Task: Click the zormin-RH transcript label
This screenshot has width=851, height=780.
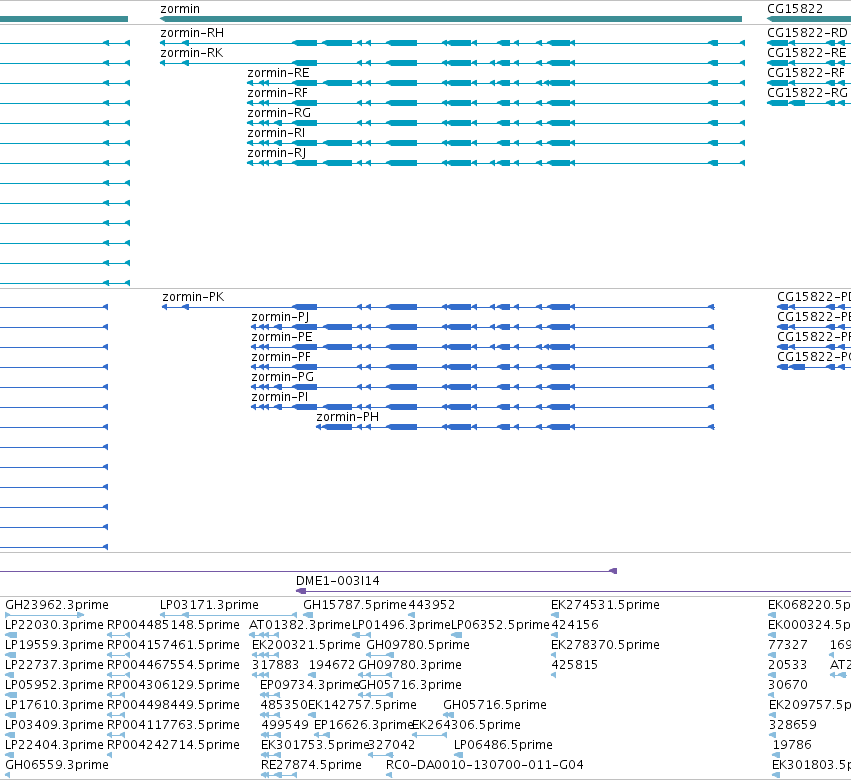Action: (192, 33)
